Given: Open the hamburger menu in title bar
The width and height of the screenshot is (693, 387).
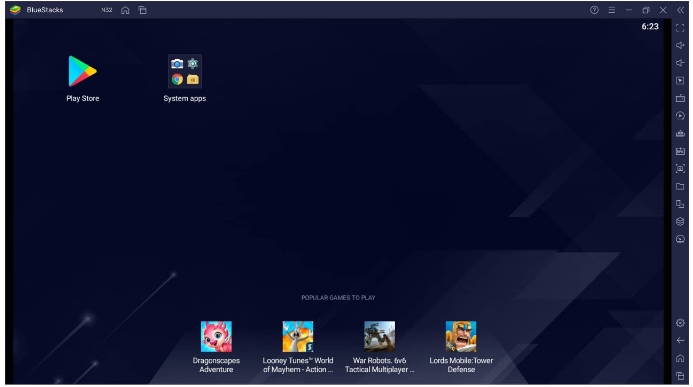Looking at the screenshot, I should click(612, 10).
